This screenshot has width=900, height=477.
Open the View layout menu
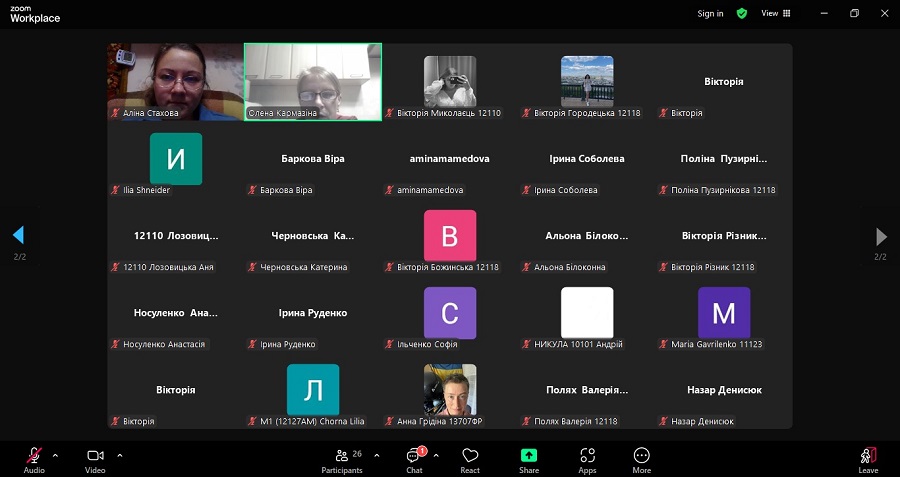[776, 13]
